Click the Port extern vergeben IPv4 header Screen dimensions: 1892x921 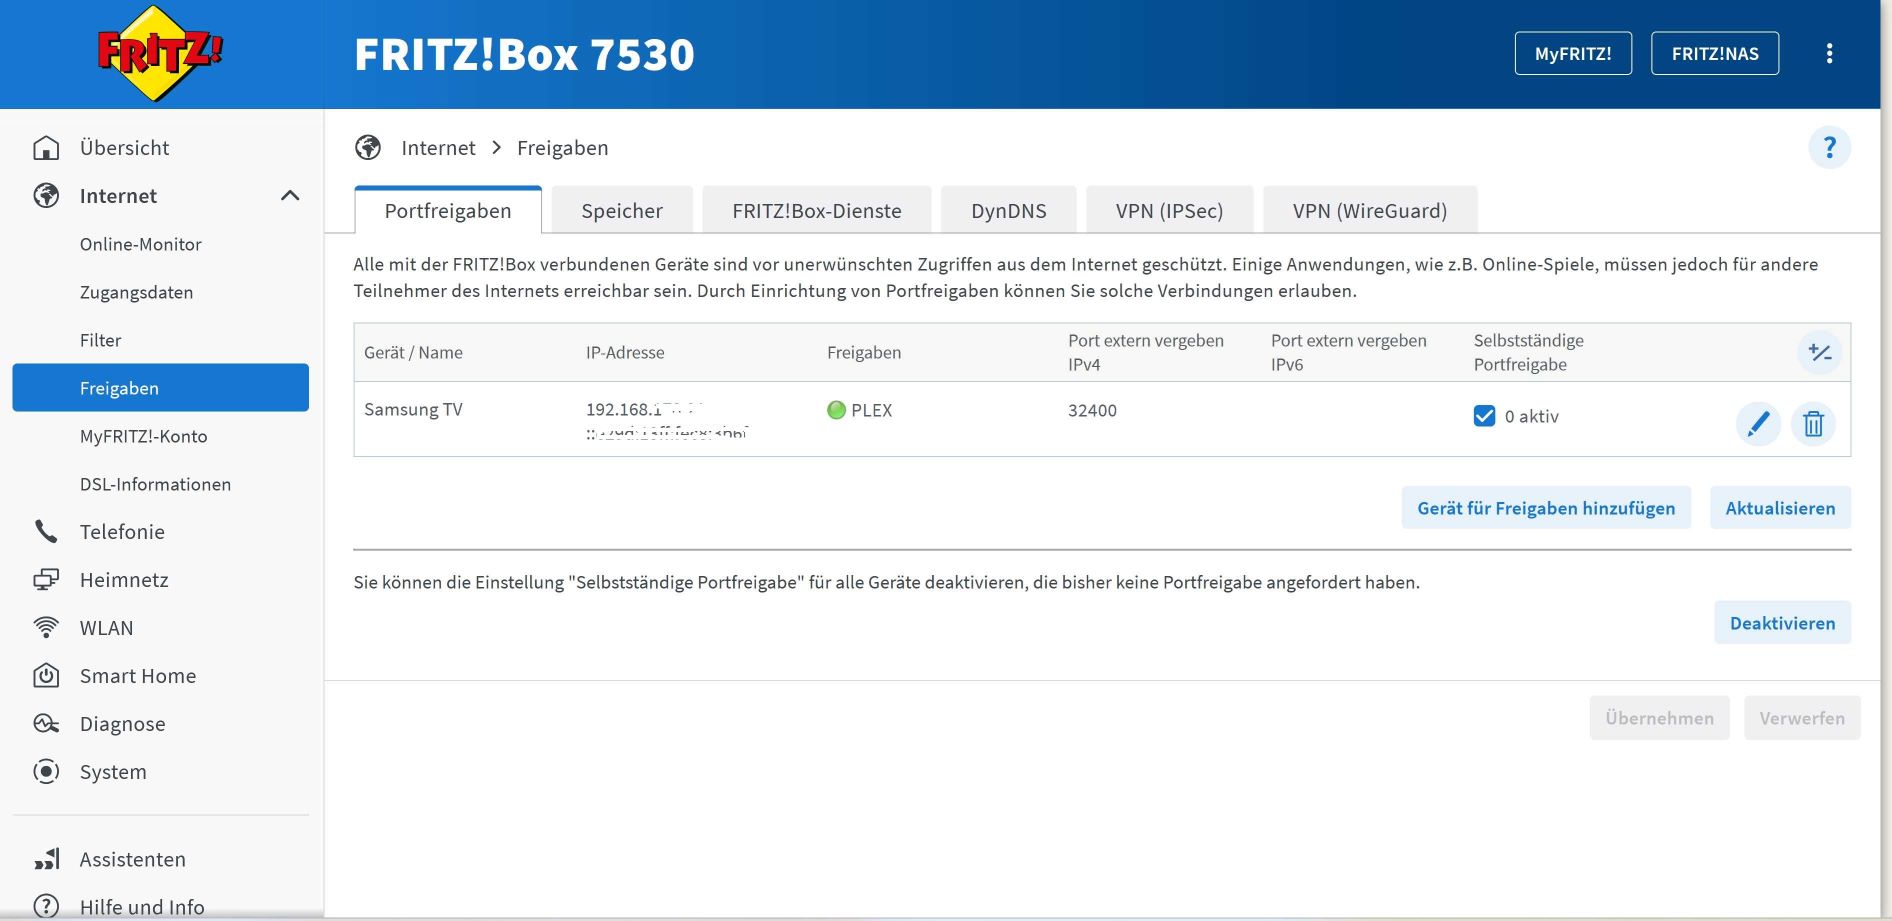[1146, 353]
